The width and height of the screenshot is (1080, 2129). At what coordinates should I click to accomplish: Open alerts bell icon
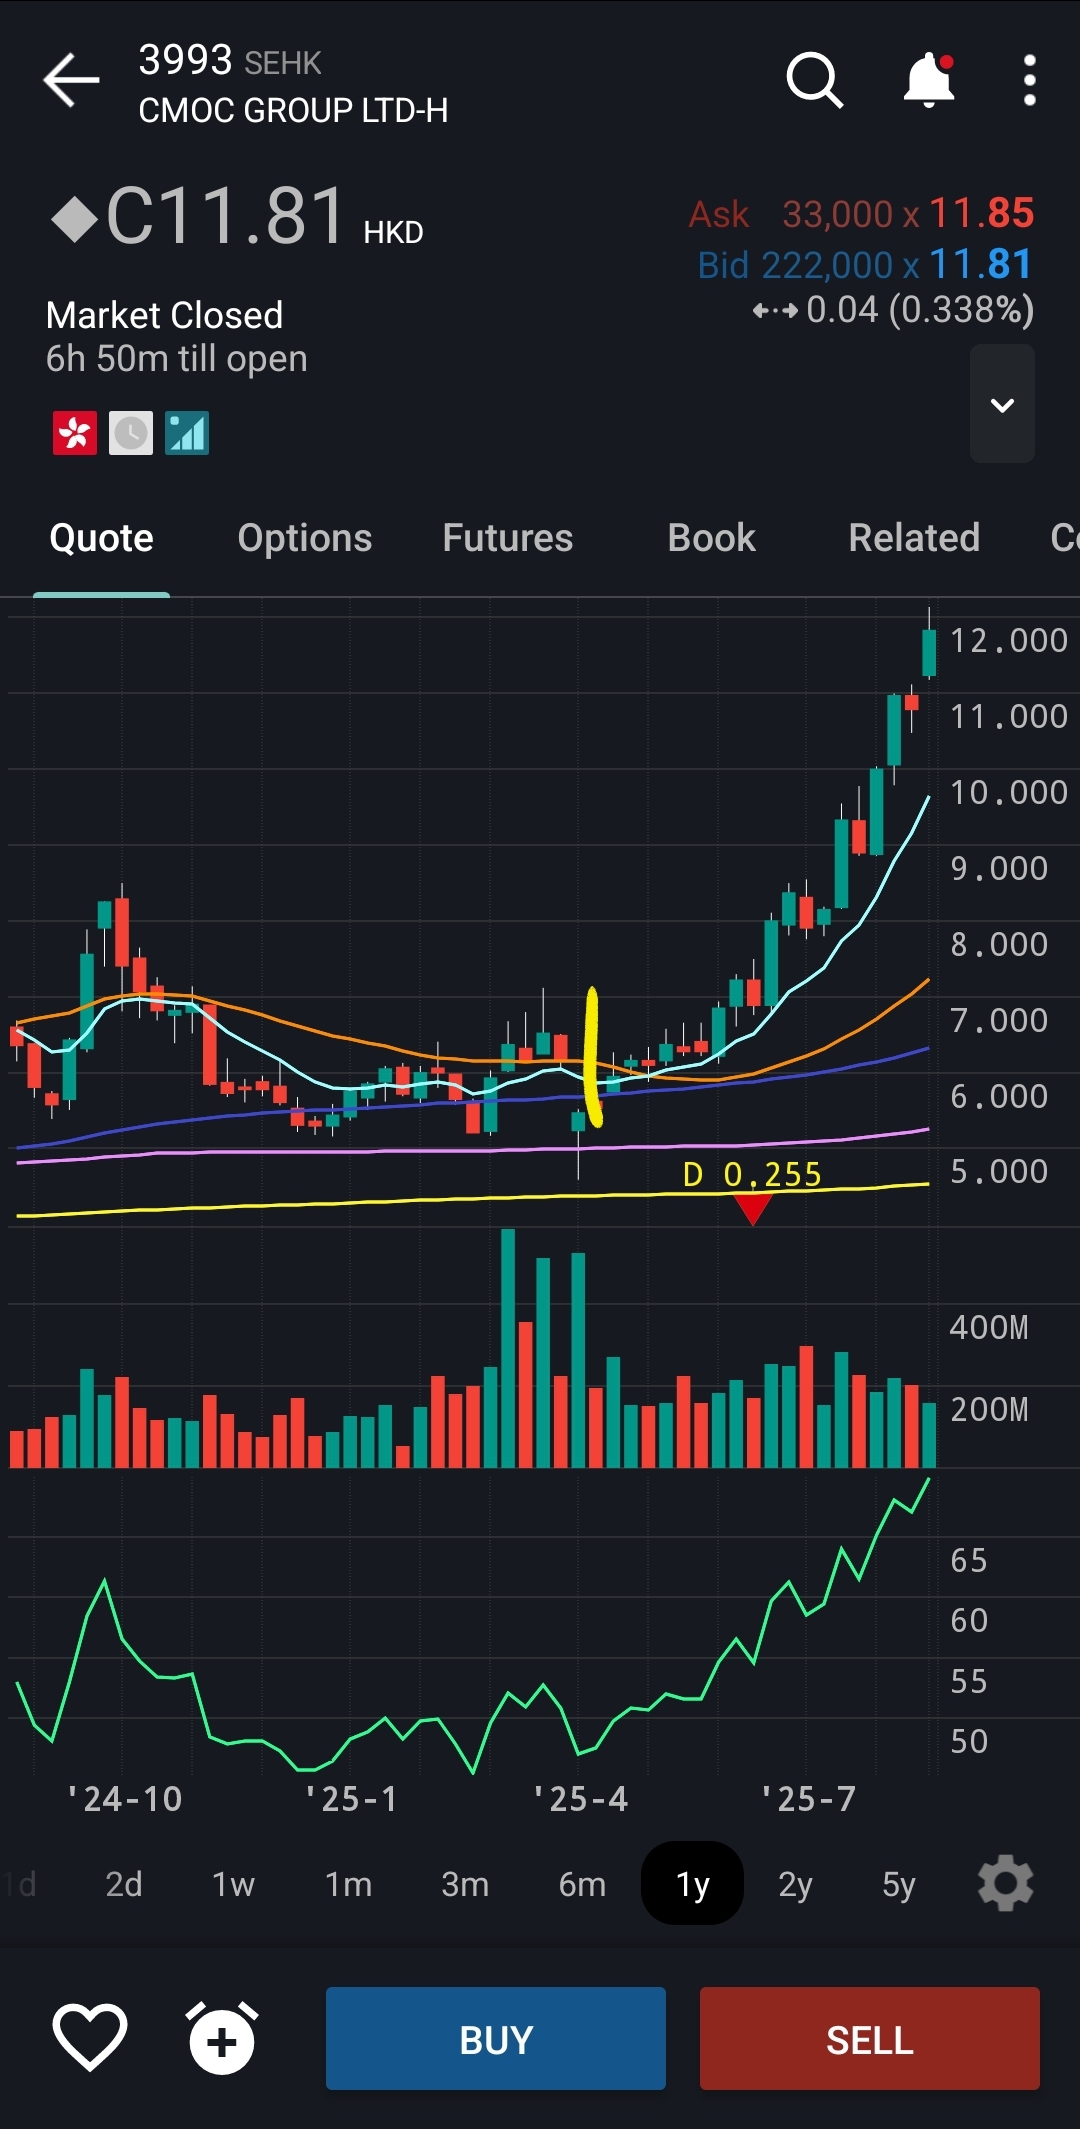pyautogui.click(x=929, y=80)
